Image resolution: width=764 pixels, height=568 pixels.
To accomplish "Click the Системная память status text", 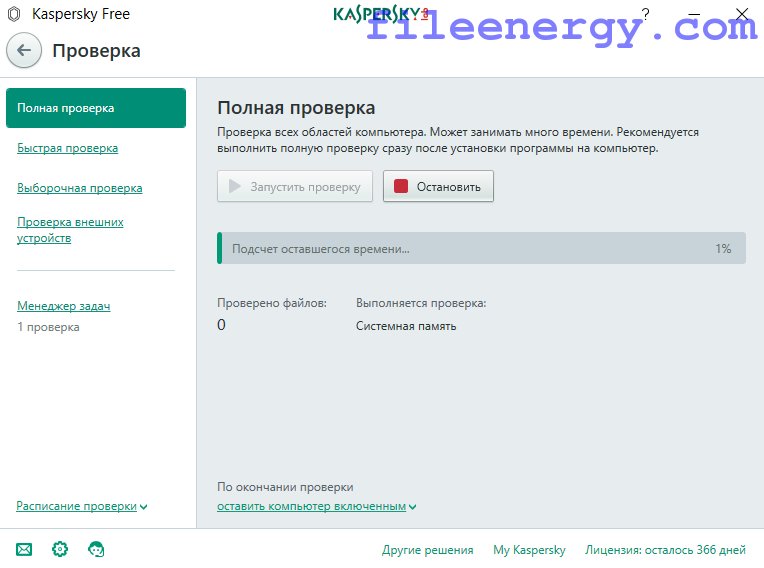I will coord(406,326).
